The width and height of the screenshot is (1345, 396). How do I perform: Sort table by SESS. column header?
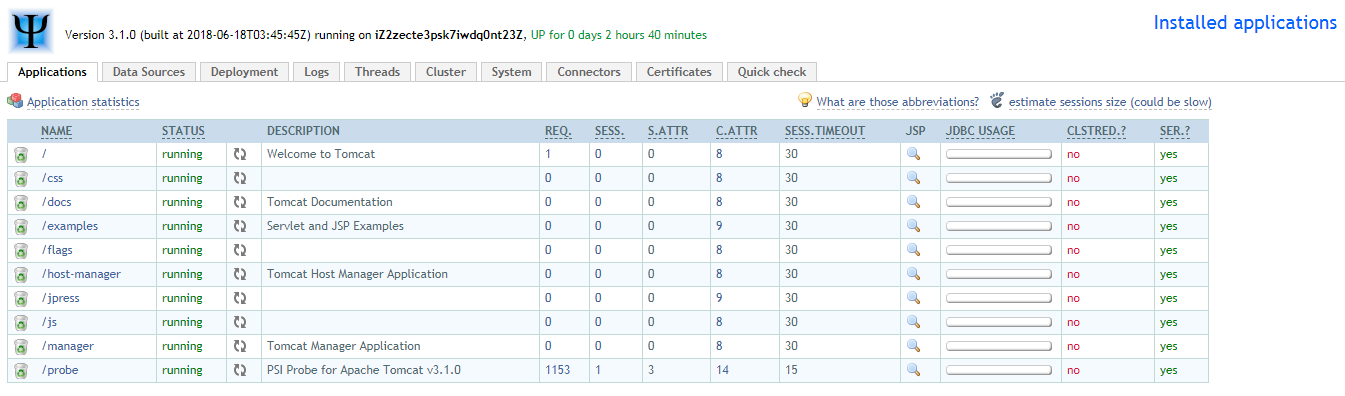click(x=610, y=131)
